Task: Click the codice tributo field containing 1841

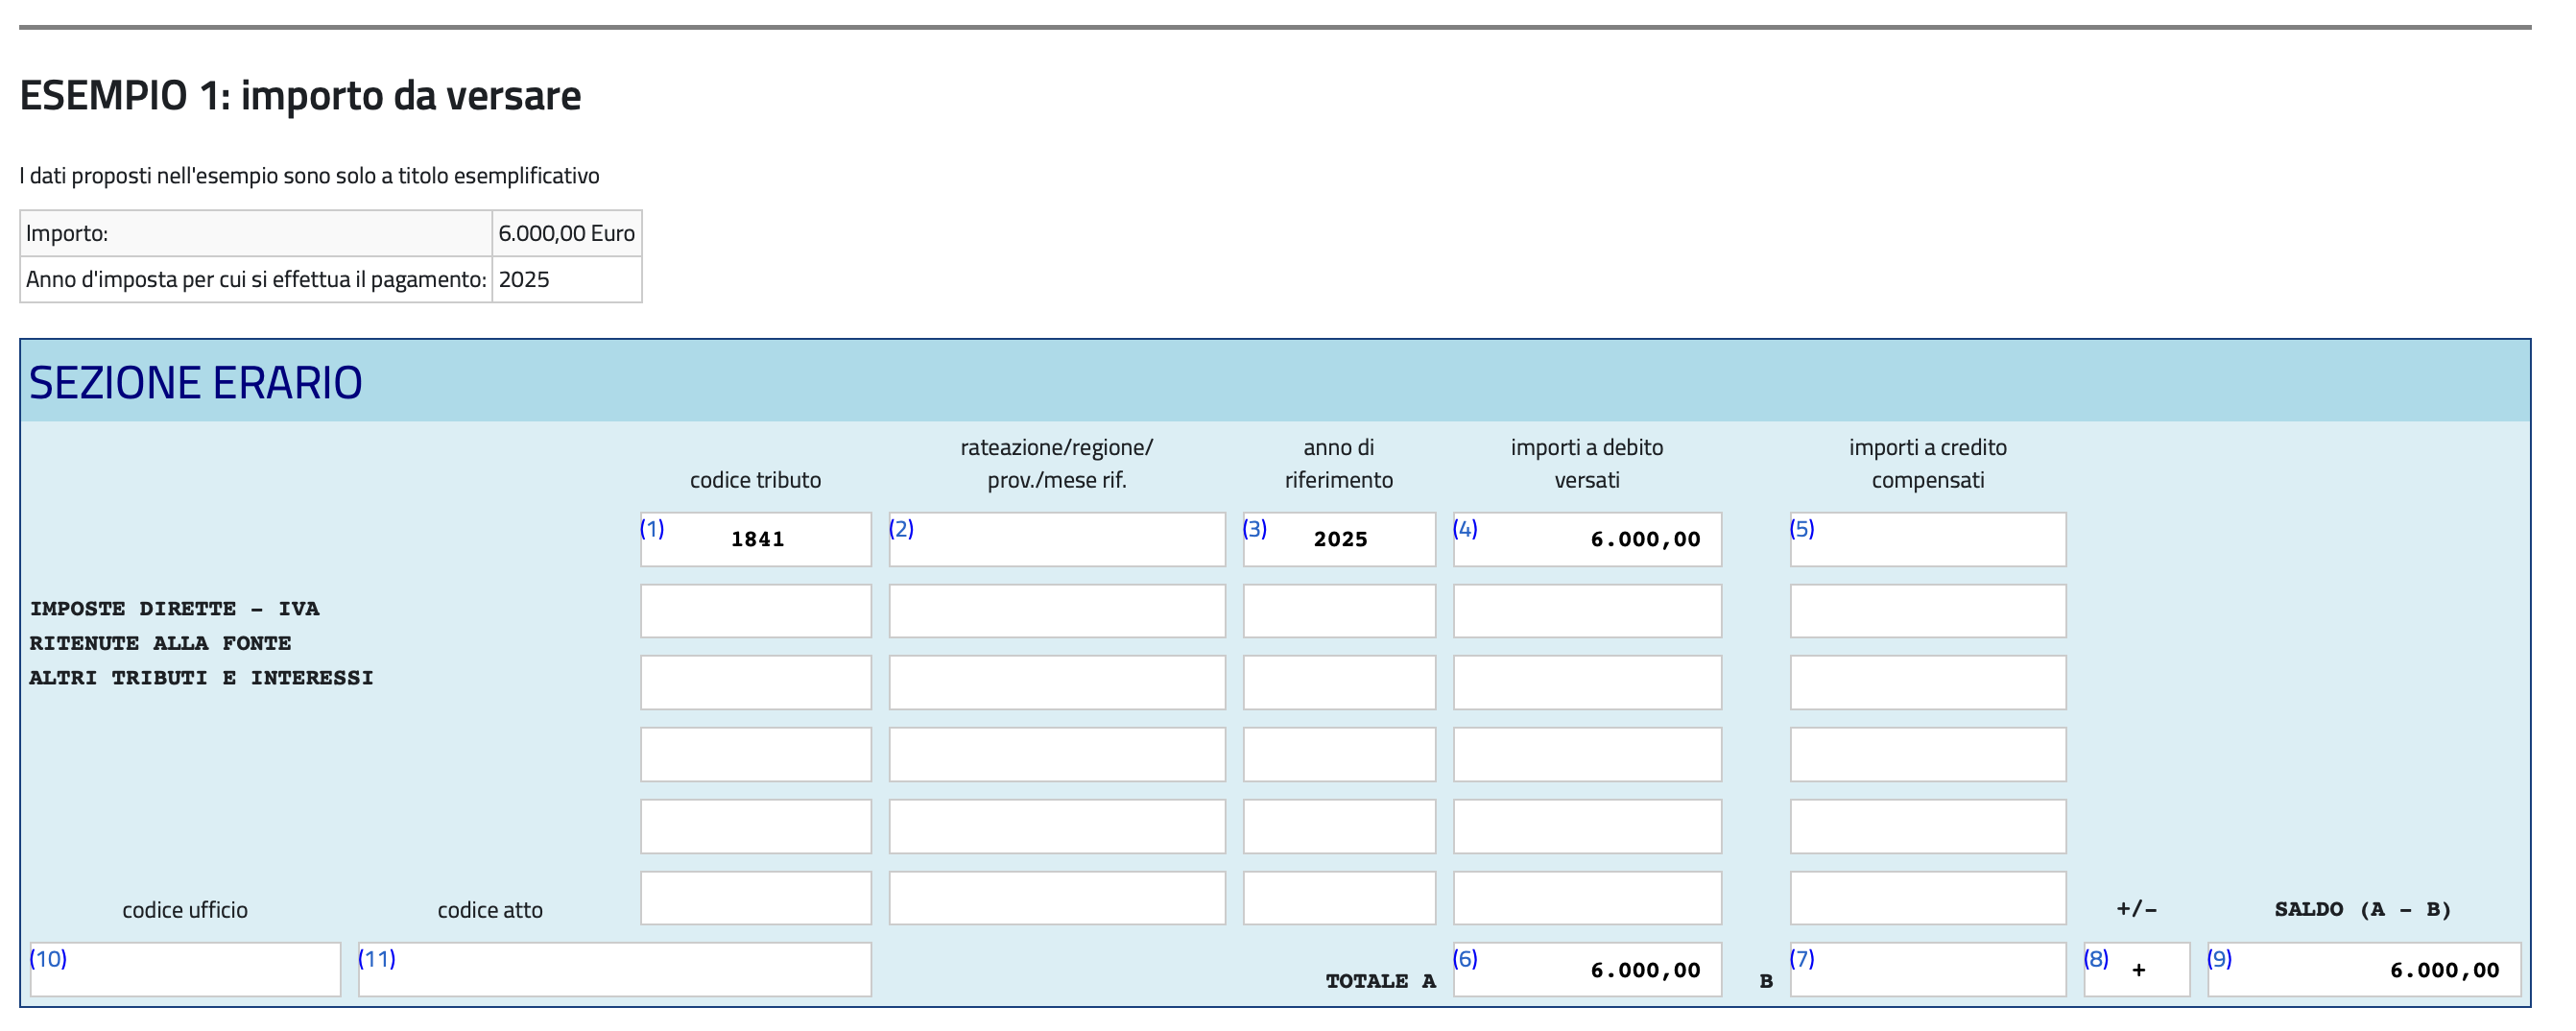Action: 755,539
